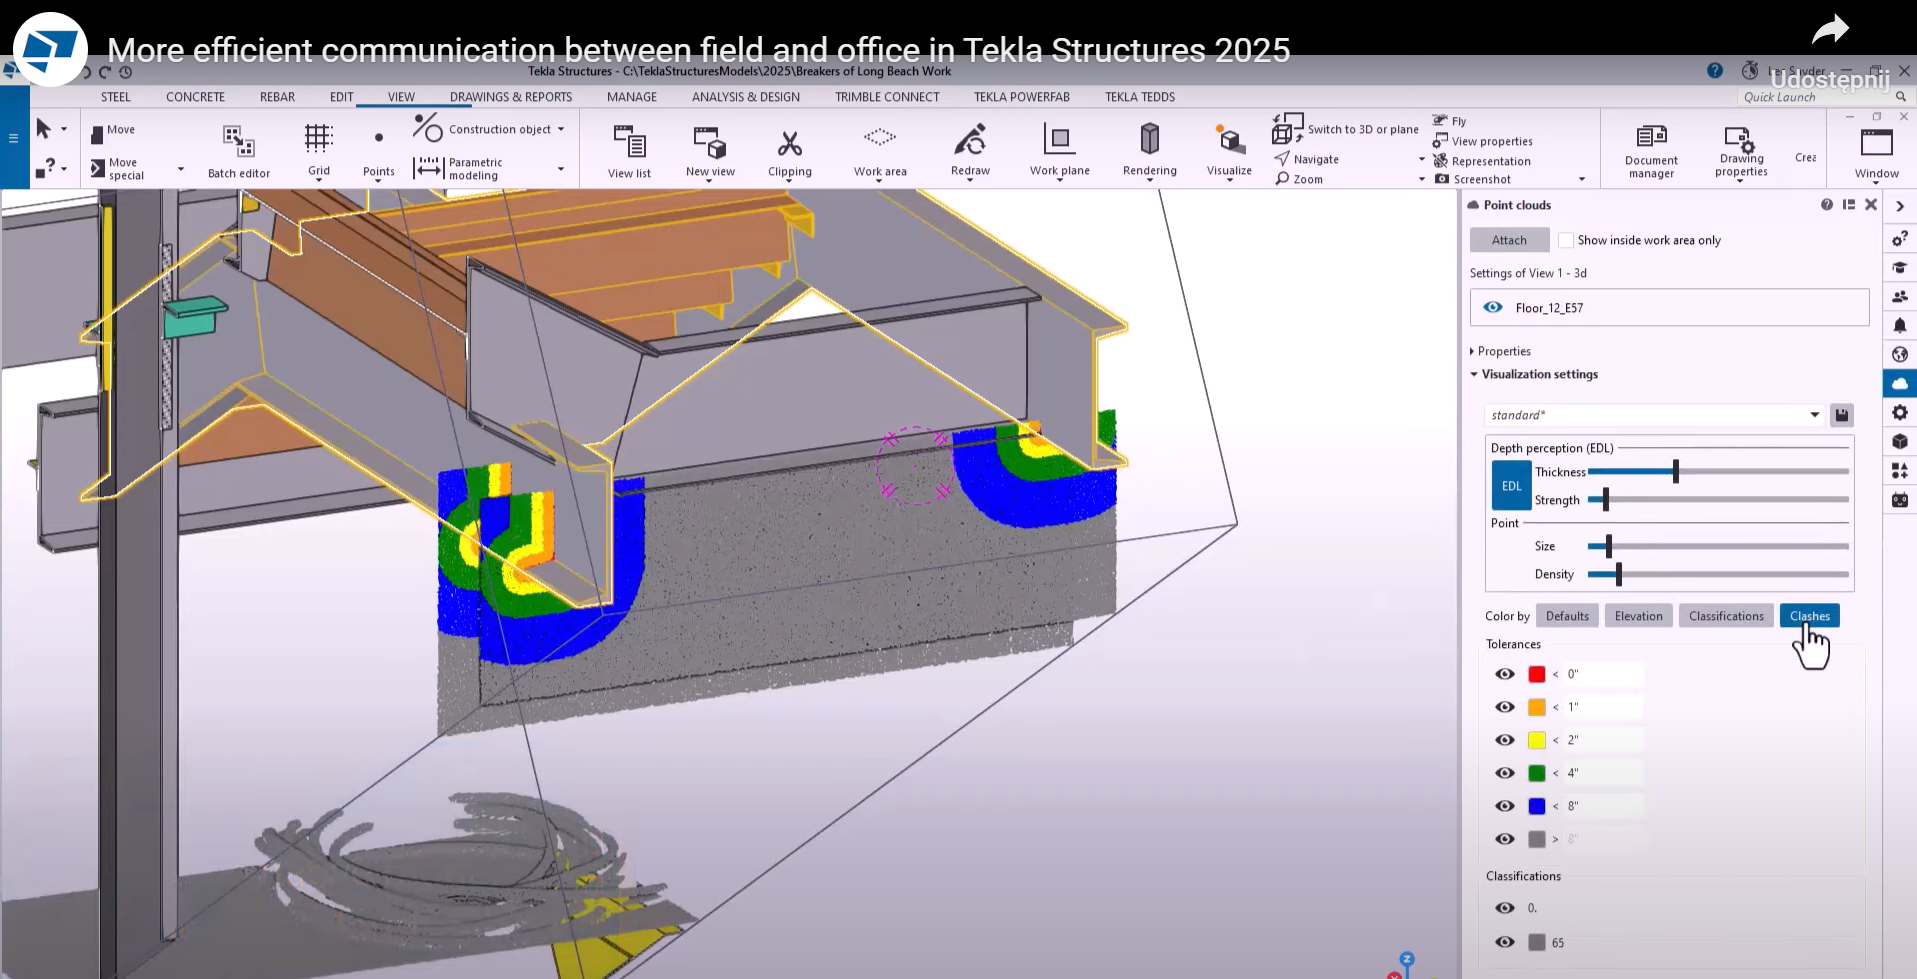Create a New view
Screen dimensions: 1917x979
tap(710, 151)
